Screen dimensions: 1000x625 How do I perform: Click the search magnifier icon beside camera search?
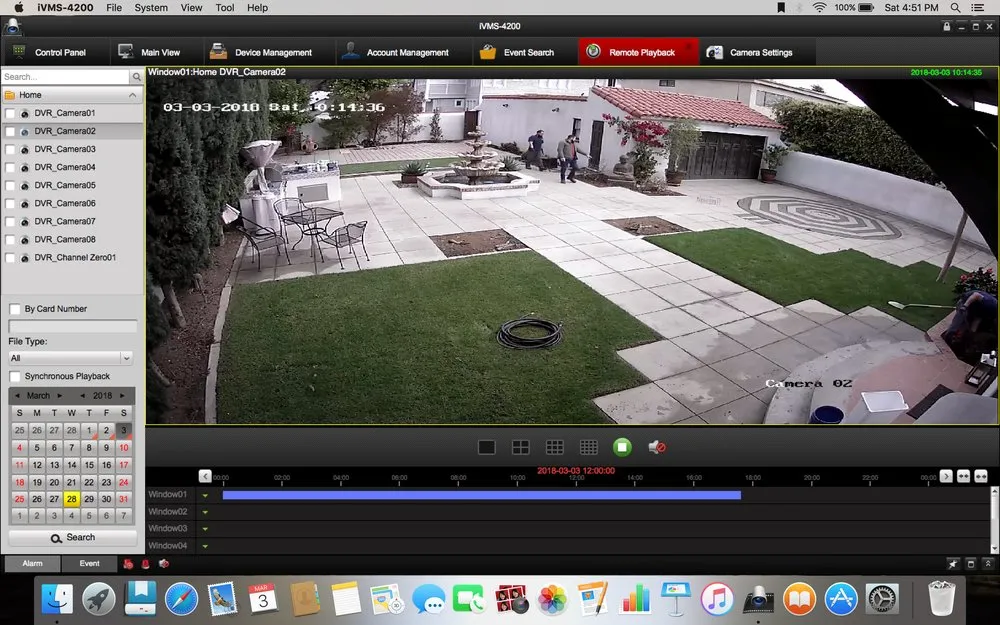(x=136, y=77)
